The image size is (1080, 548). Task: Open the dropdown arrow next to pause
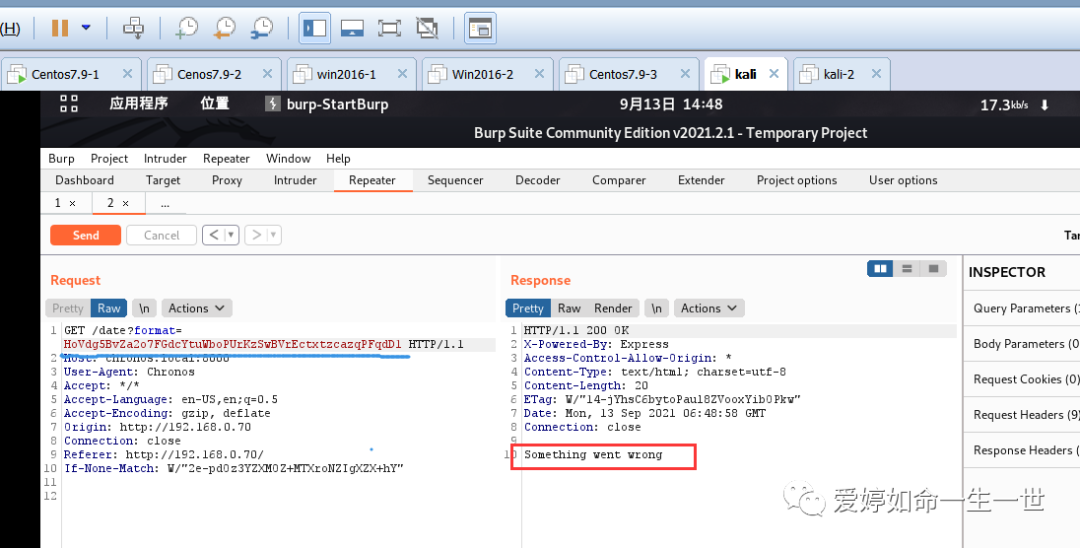[86, 28]
